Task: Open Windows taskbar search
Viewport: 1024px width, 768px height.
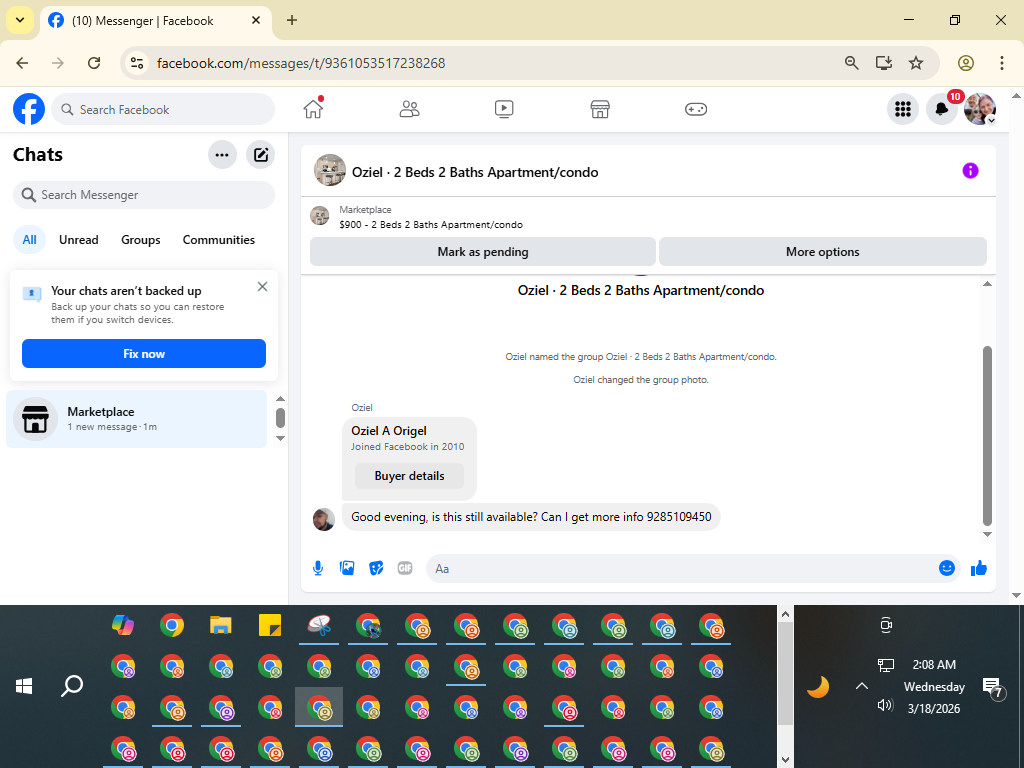Action: (72, 686)
